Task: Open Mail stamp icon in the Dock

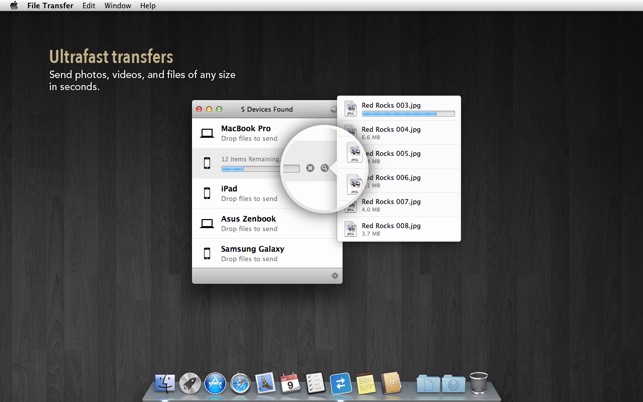Action: tap(265, 383)
